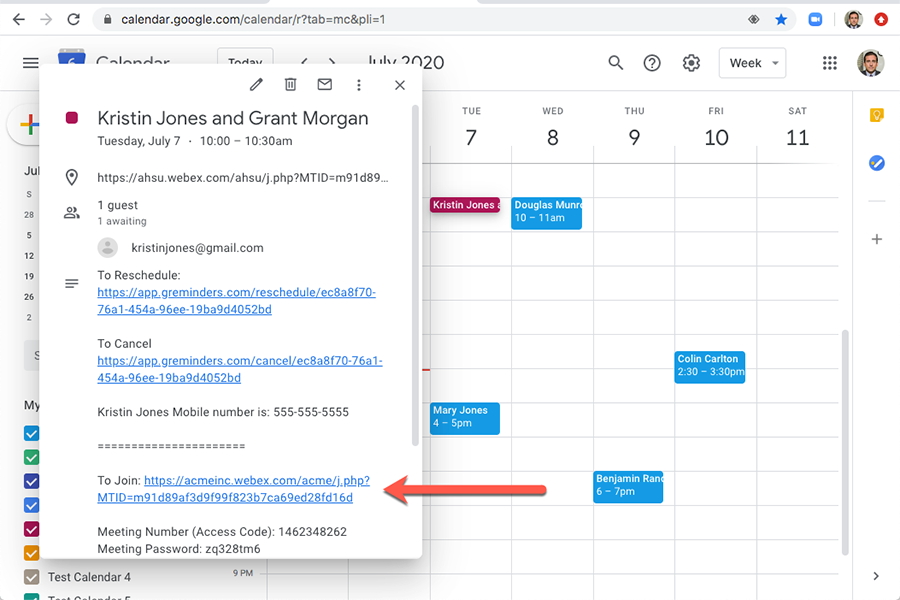Select Tuesday 7 in the week header
900x600 pixels.
click(471, 137)
